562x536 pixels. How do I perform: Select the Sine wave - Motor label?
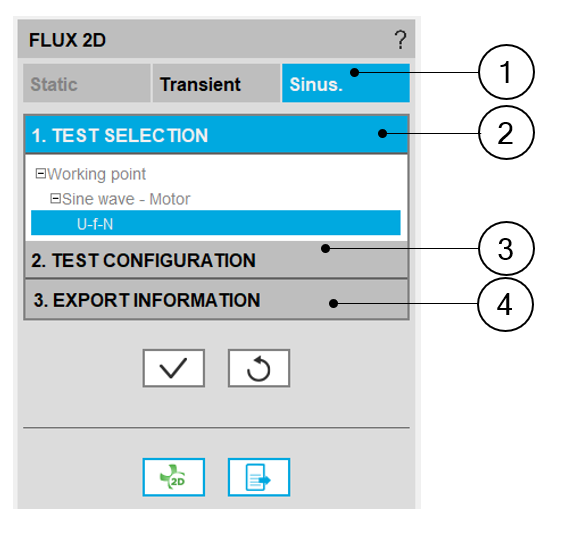[x=126, y=199]
